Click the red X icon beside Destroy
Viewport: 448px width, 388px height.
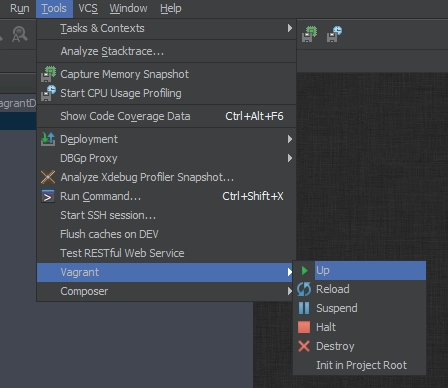click(x=304, y=346)
